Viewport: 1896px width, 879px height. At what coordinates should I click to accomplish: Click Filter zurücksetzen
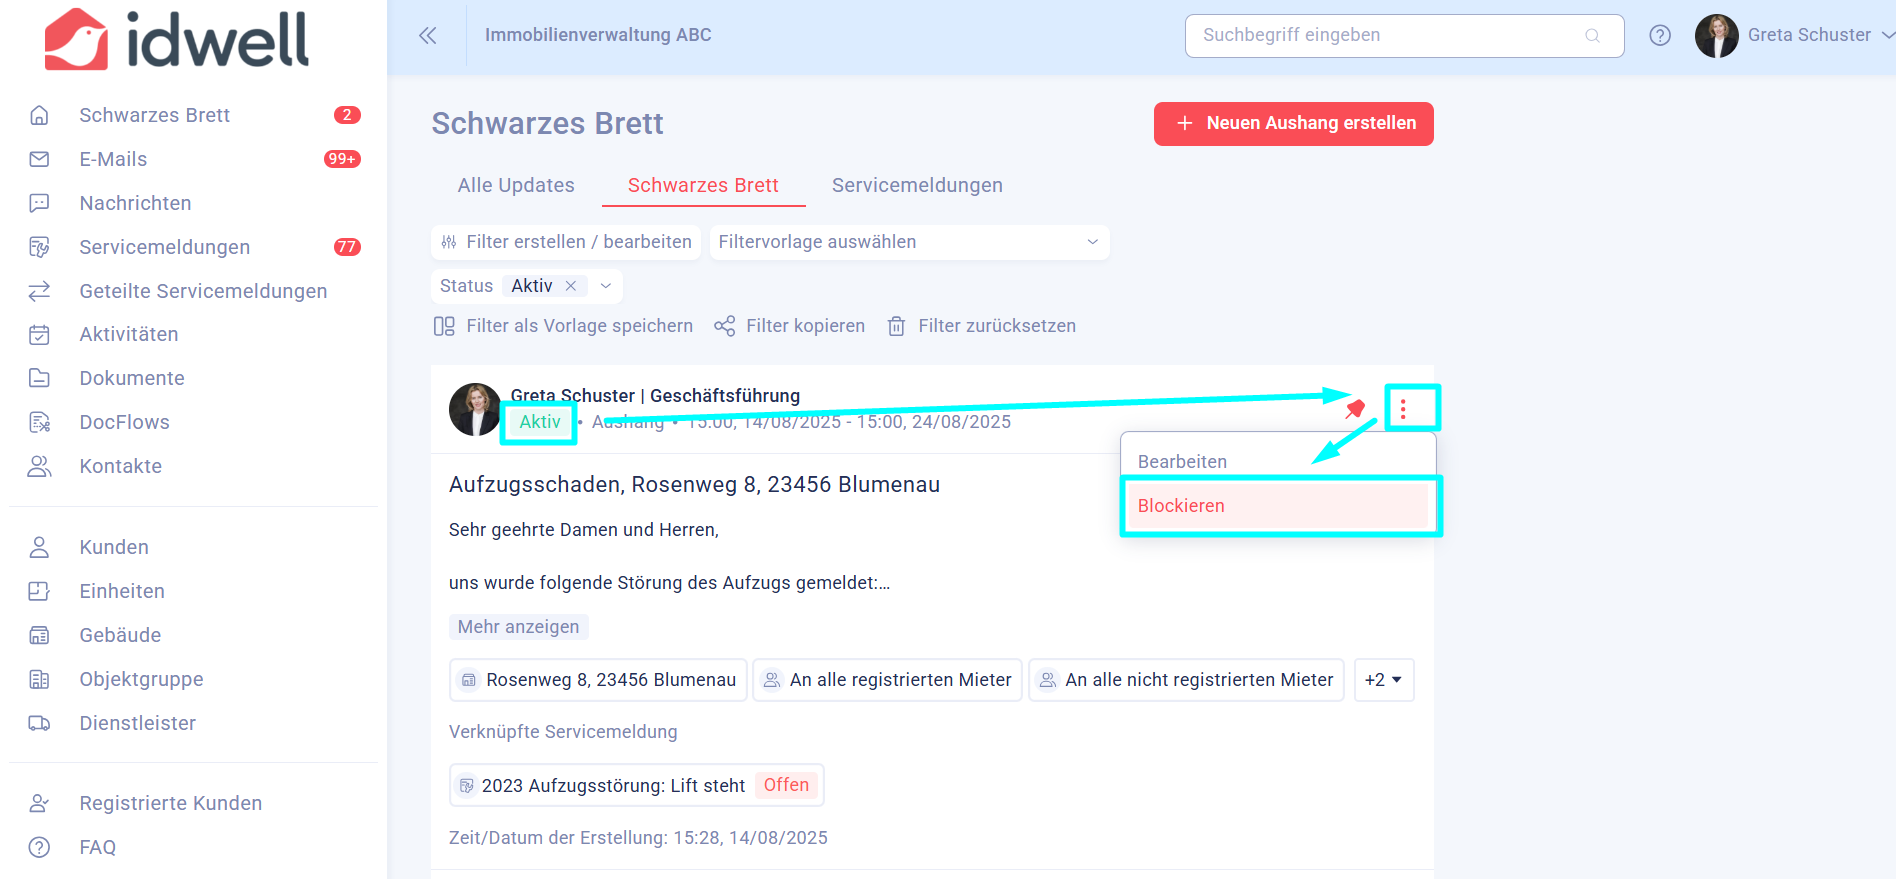click(x=981, y=326)
